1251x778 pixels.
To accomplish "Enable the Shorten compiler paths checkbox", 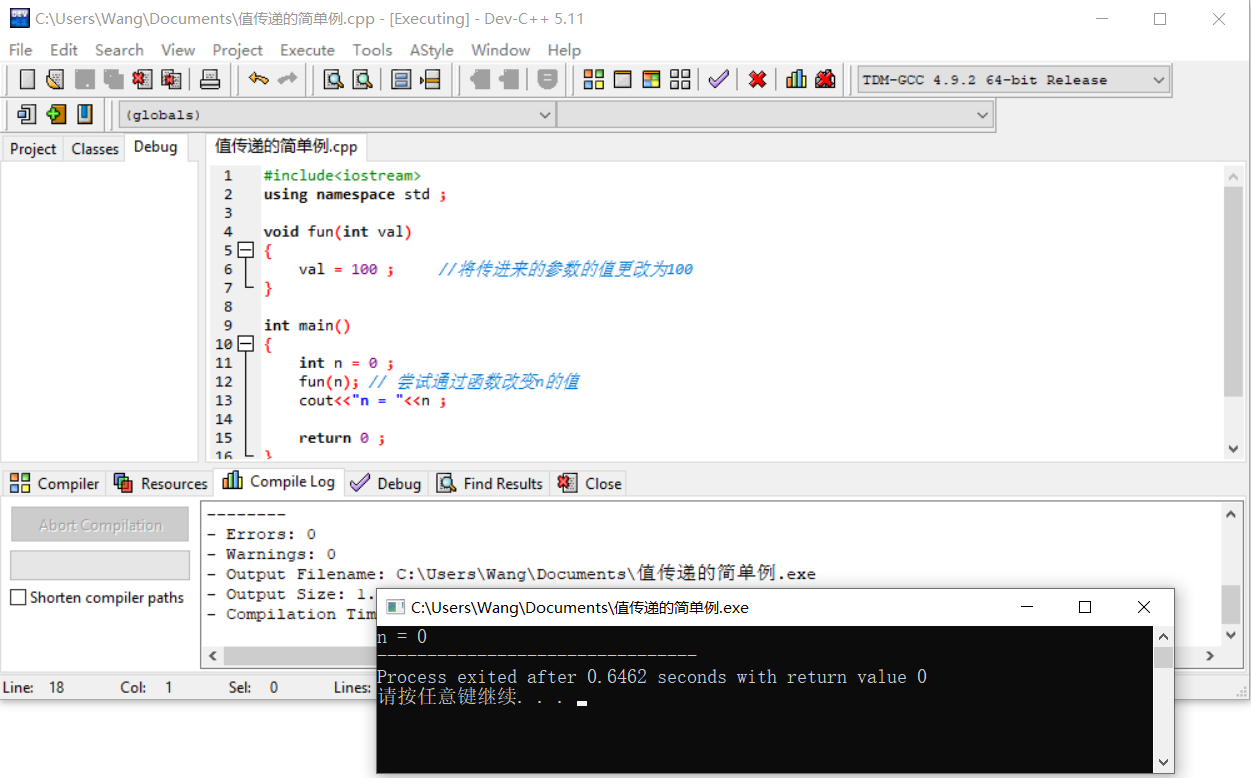I will 16,597.
